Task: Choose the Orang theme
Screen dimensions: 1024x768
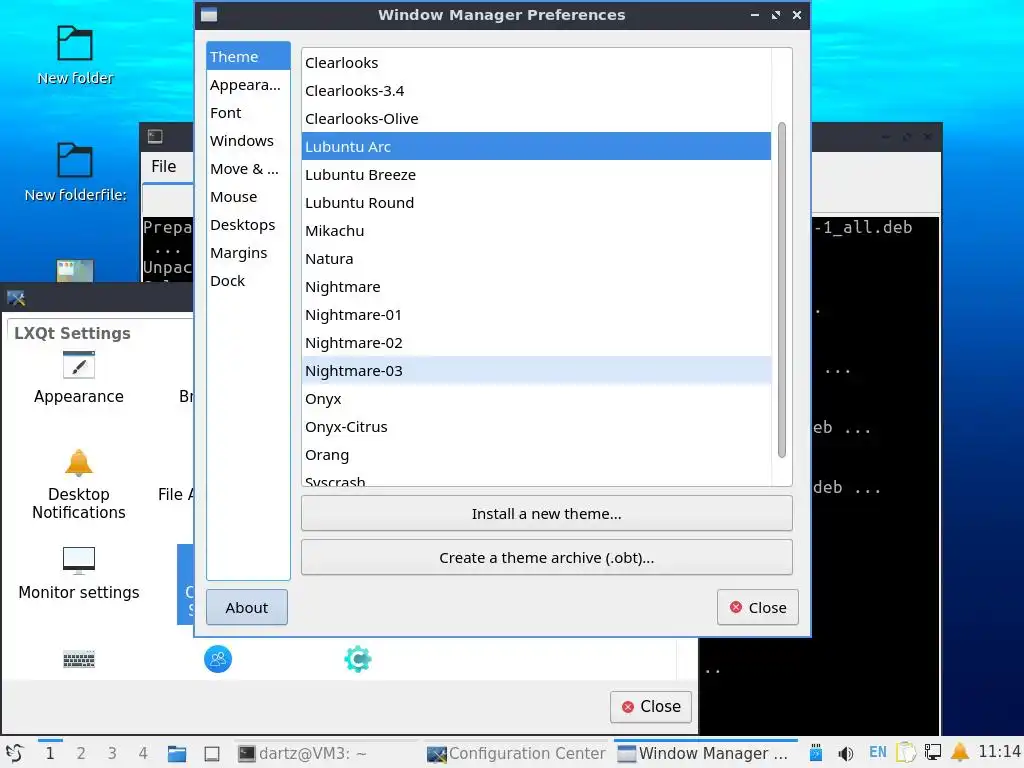Action: click(x=536, y=455)
